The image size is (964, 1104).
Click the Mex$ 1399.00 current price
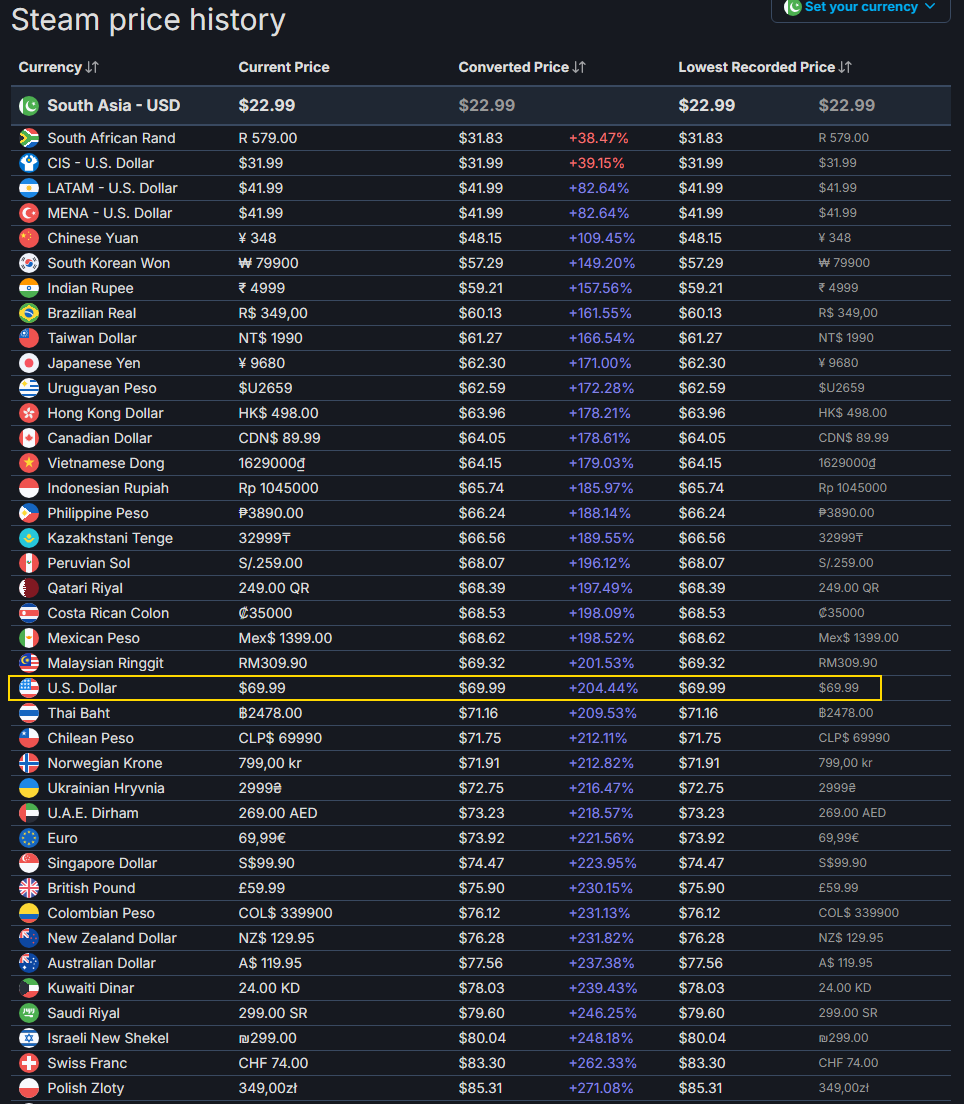tap(285, 638)
